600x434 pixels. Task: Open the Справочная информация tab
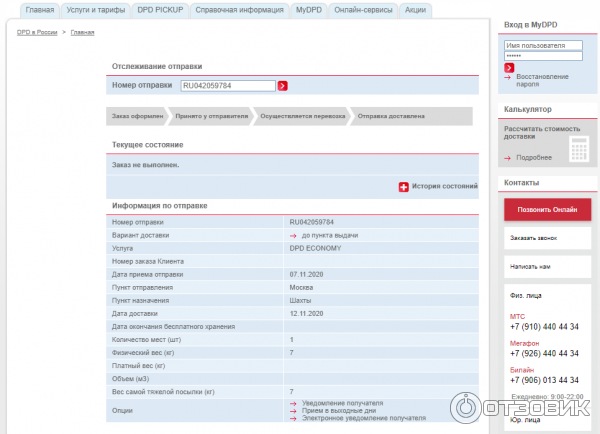[x=240, y=10]
